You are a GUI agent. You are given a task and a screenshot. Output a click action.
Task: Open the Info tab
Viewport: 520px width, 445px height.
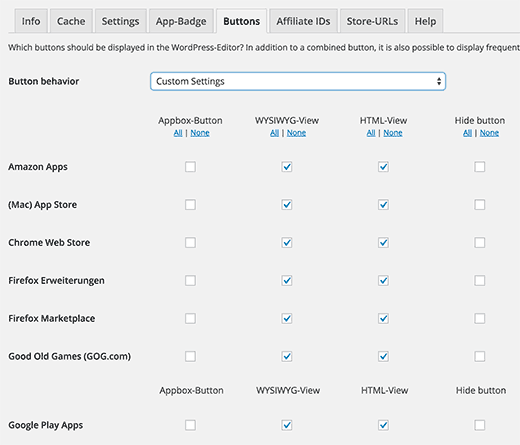point(31,21)
